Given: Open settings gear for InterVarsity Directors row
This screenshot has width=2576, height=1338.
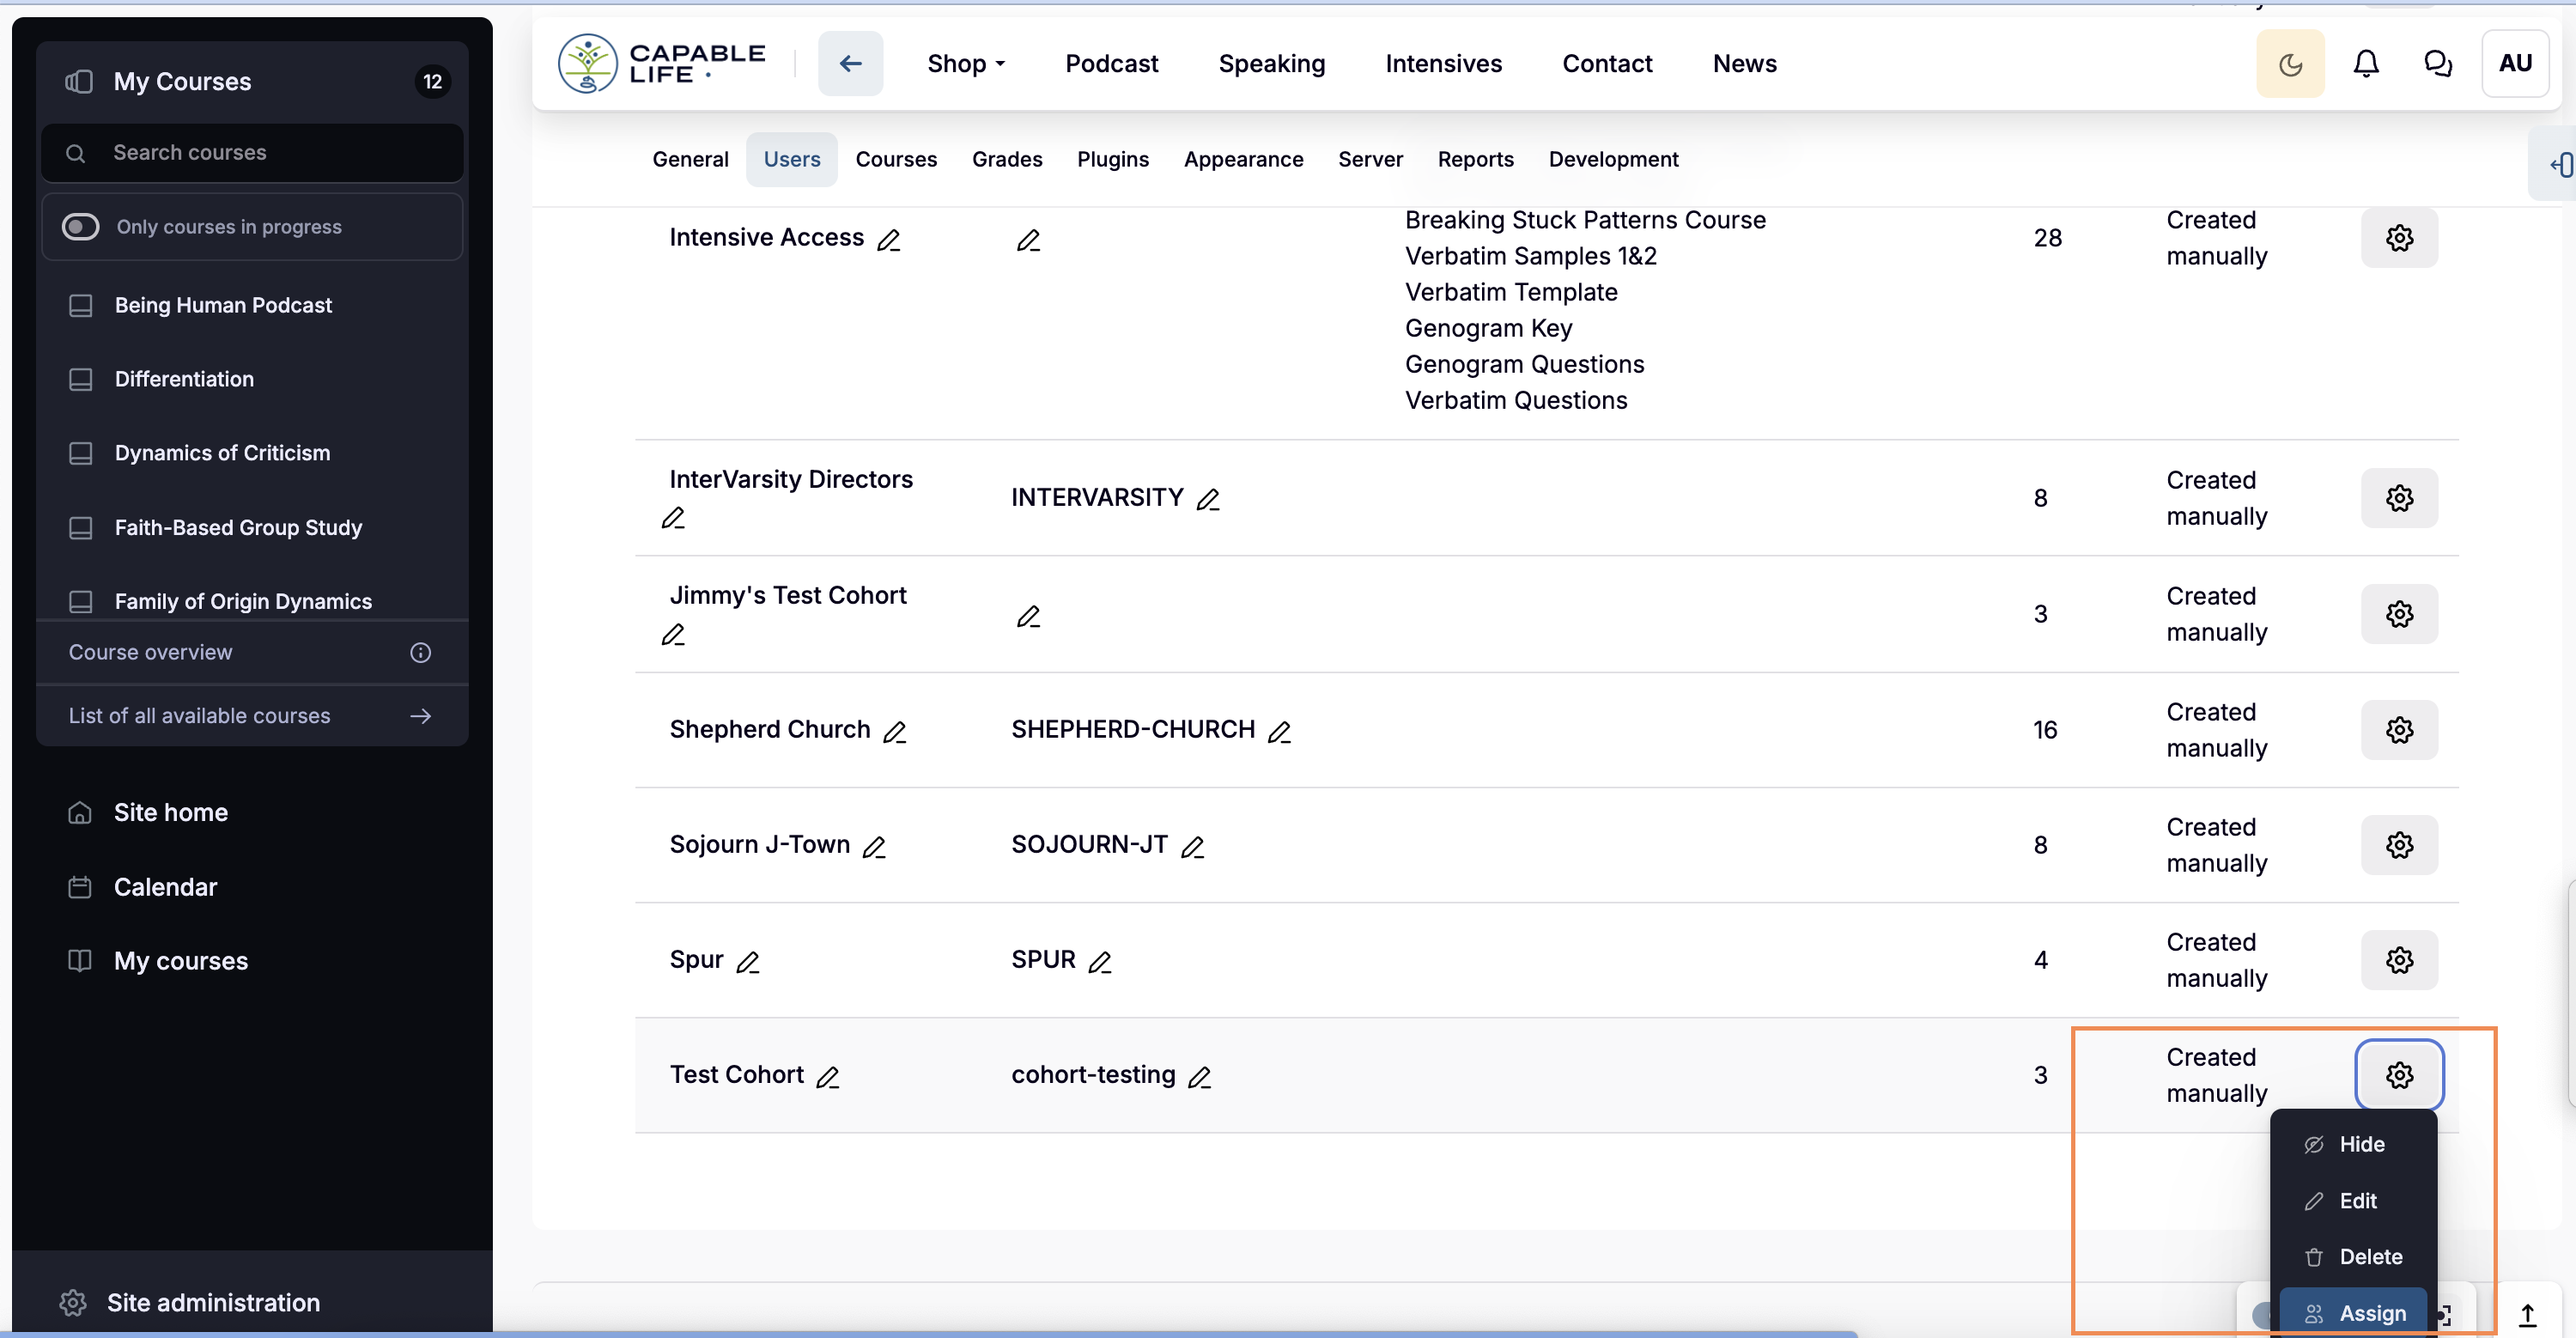Looking at the screenshot, I should 2398,498.
